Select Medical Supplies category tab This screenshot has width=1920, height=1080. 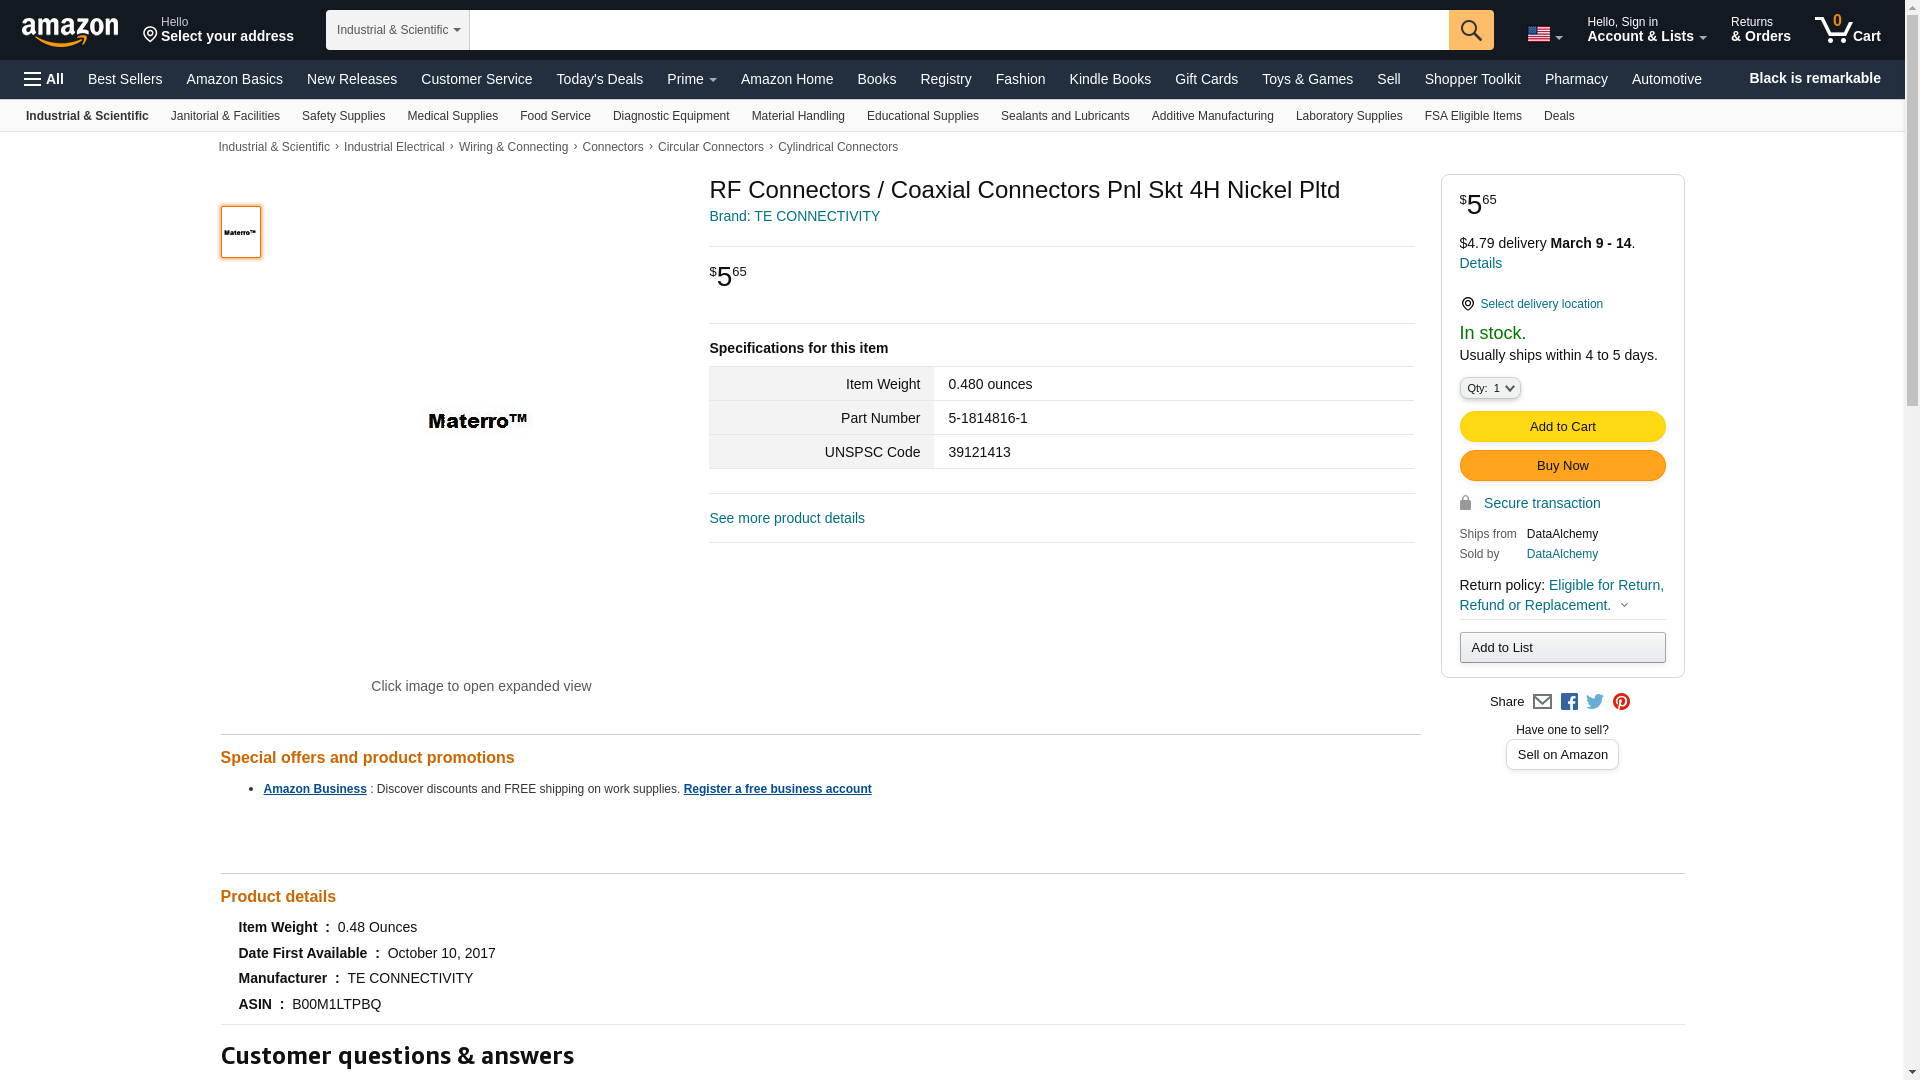(452, 116)
